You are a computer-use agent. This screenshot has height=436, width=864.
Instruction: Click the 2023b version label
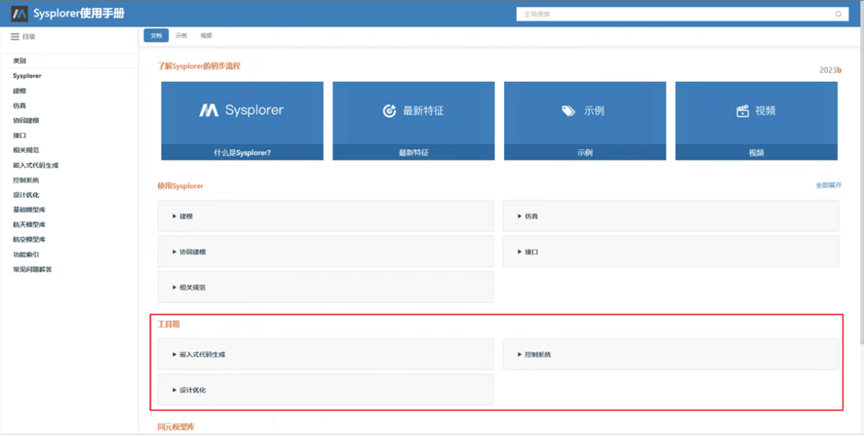pyautogui.click(x=830, y=70)
